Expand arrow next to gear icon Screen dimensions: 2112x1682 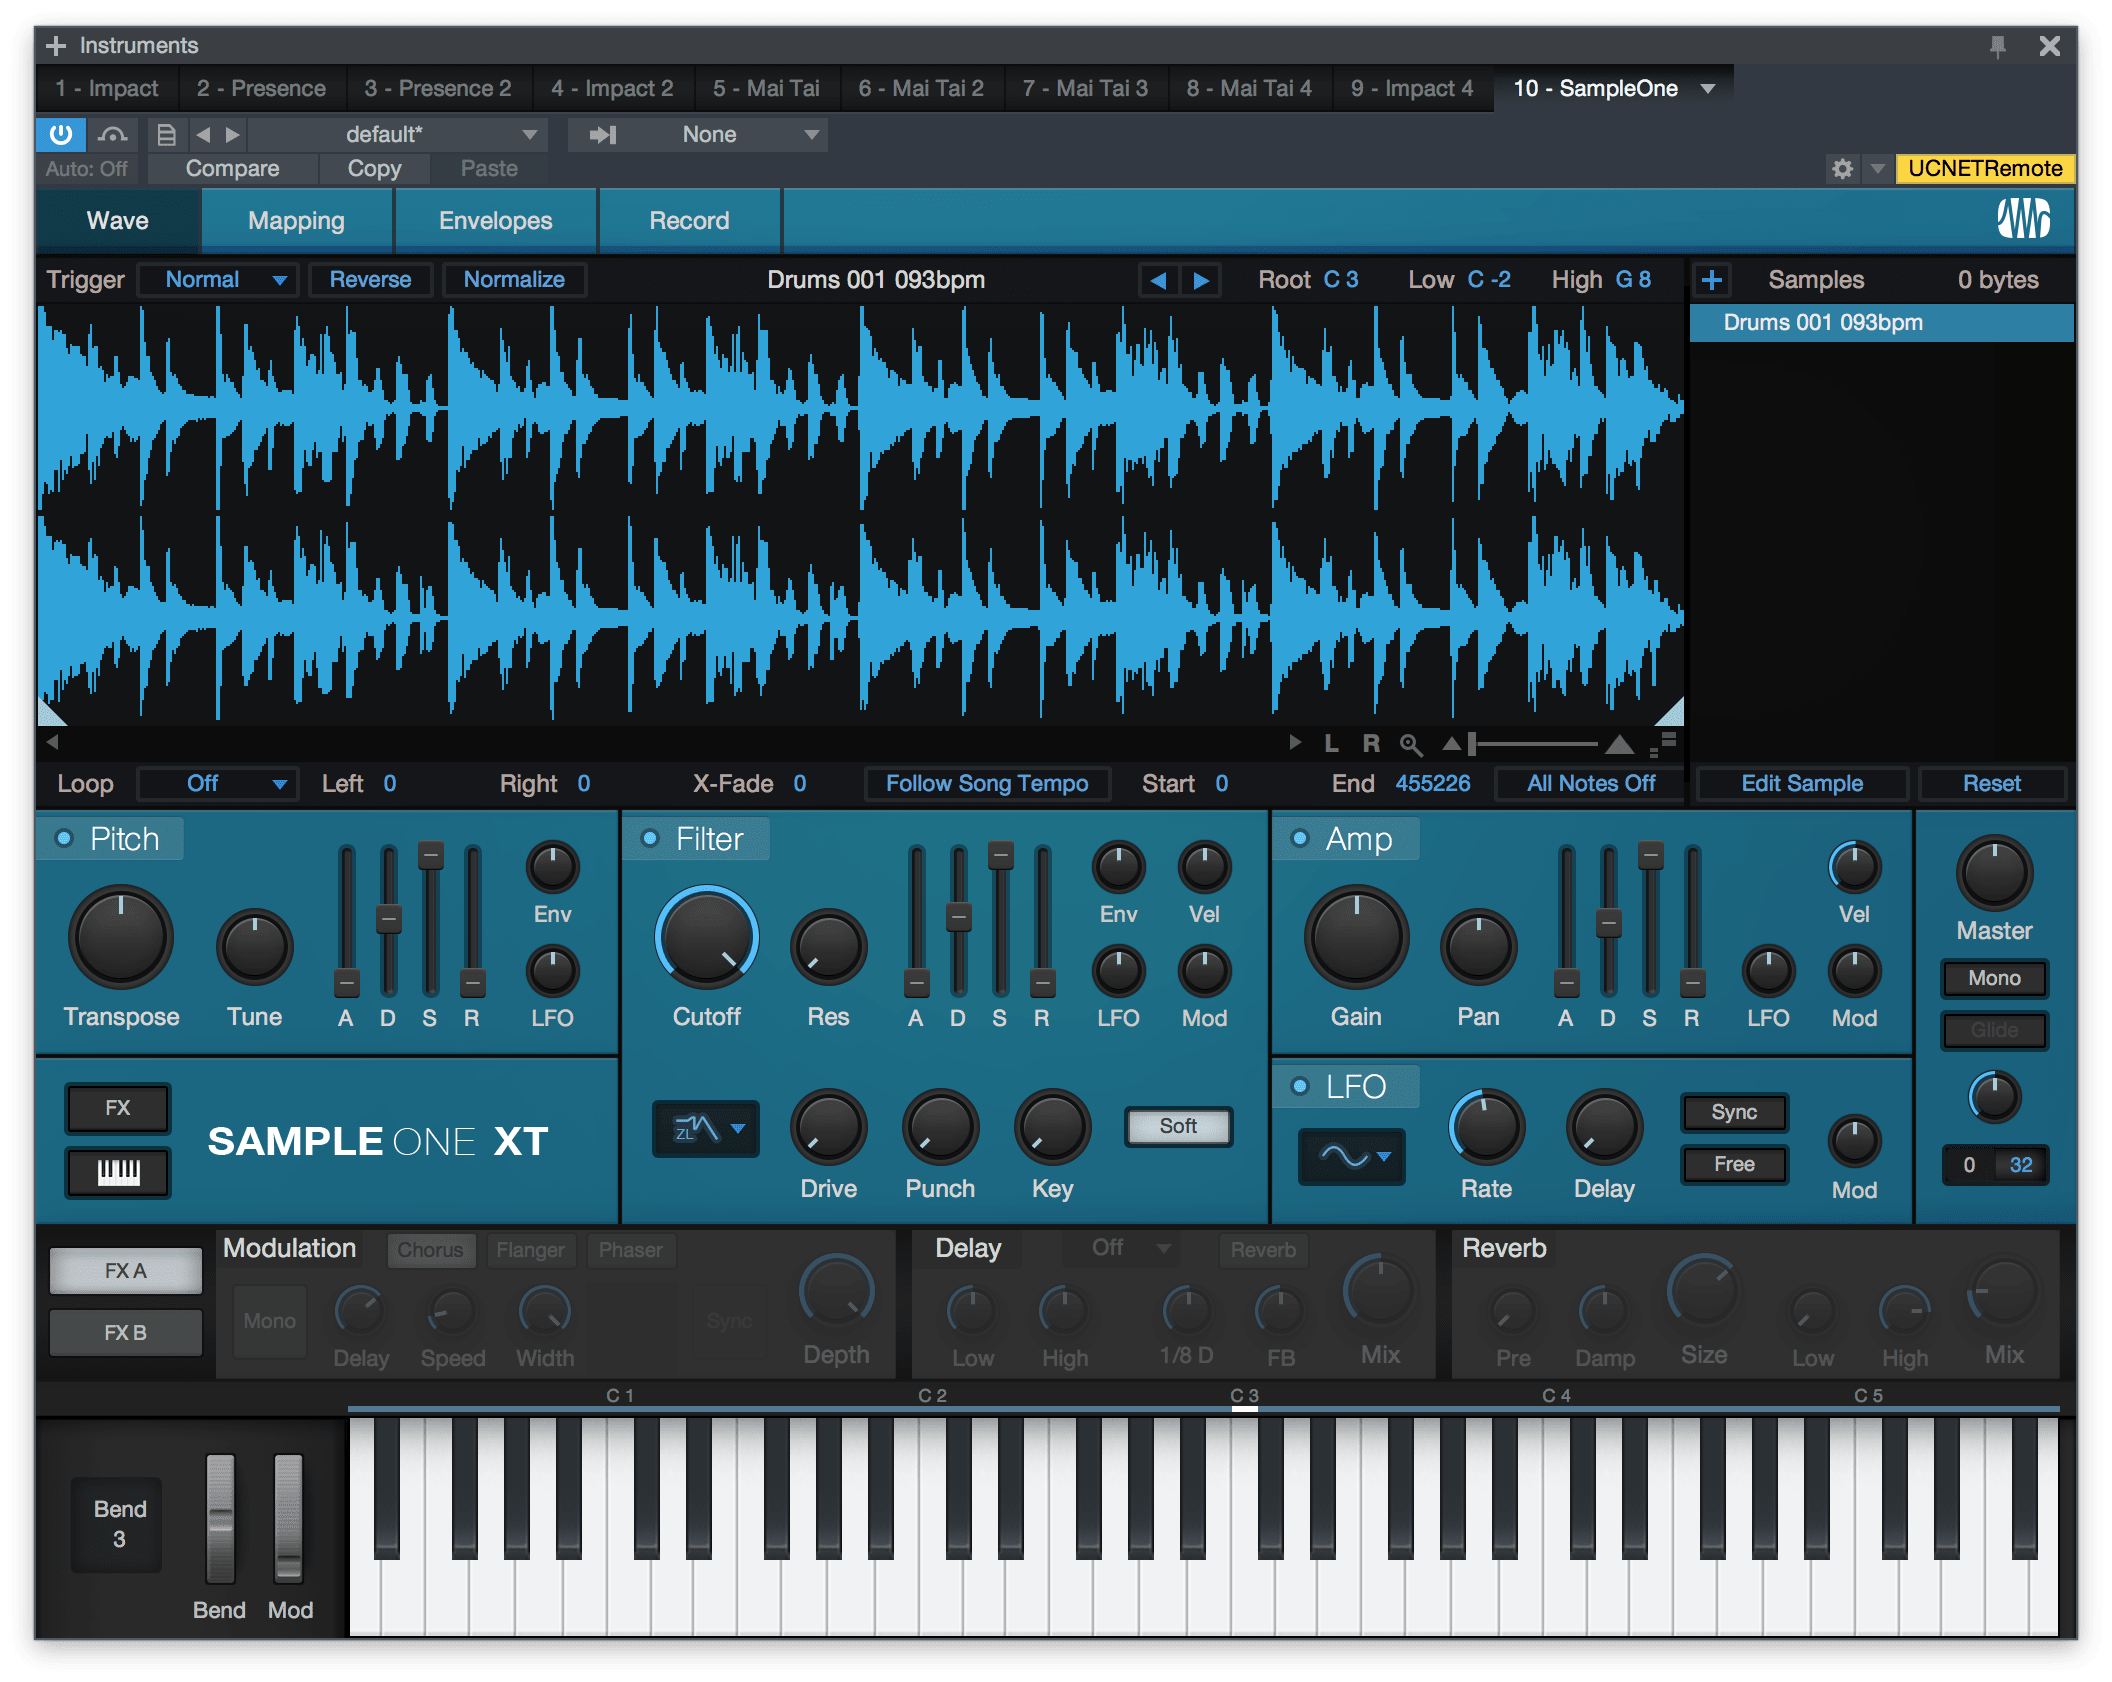click(1877, 169)
